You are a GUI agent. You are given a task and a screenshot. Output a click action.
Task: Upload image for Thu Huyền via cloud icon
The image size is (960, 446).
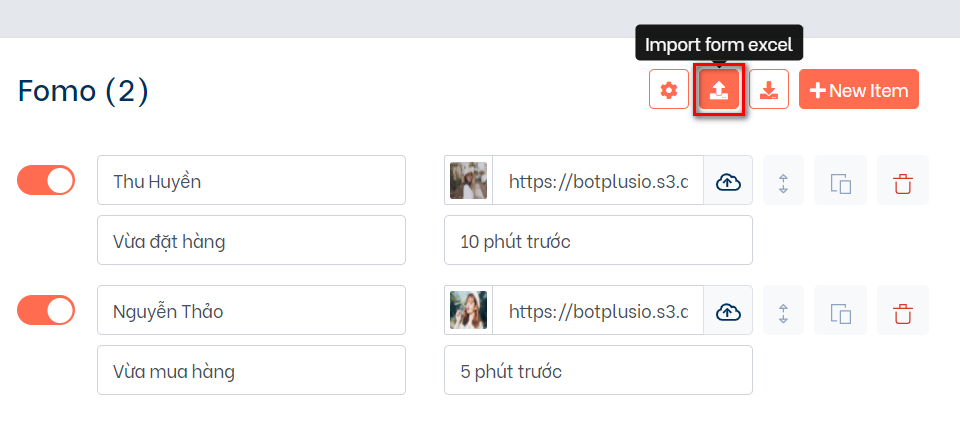coord(728,181)
